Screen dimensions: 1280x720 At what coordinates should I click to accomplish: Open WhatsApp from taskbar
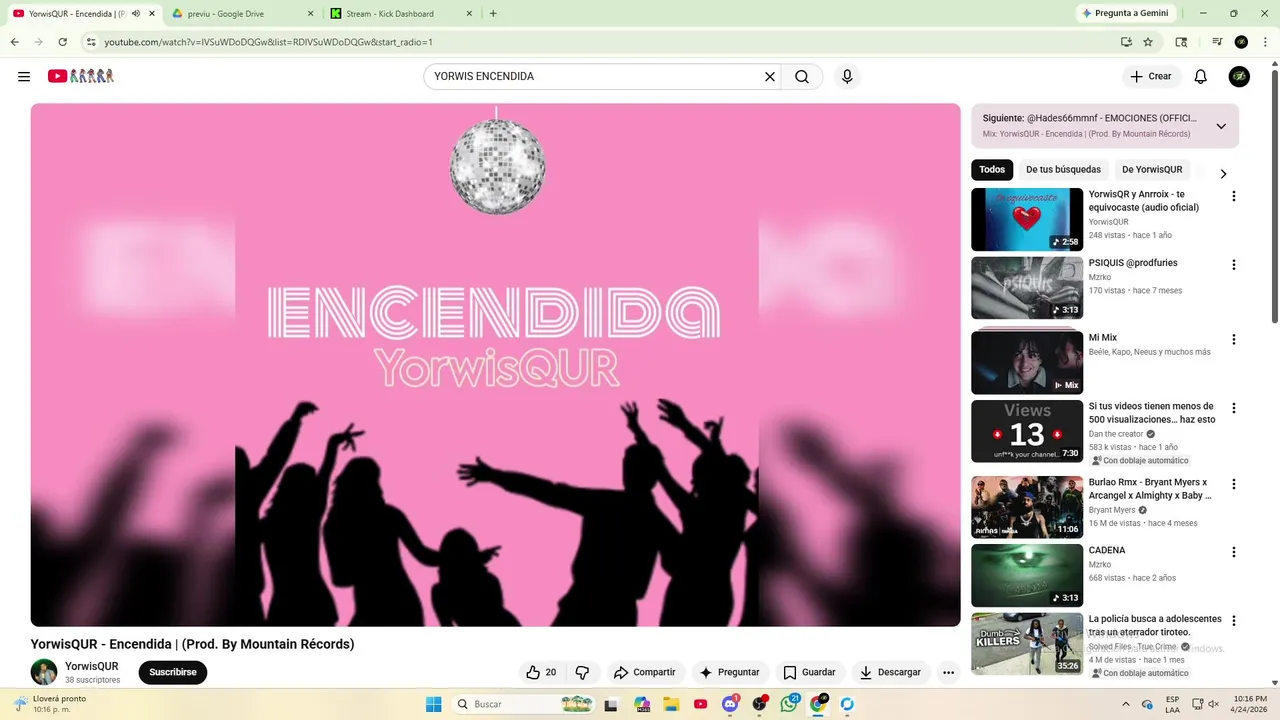(789, 704)
